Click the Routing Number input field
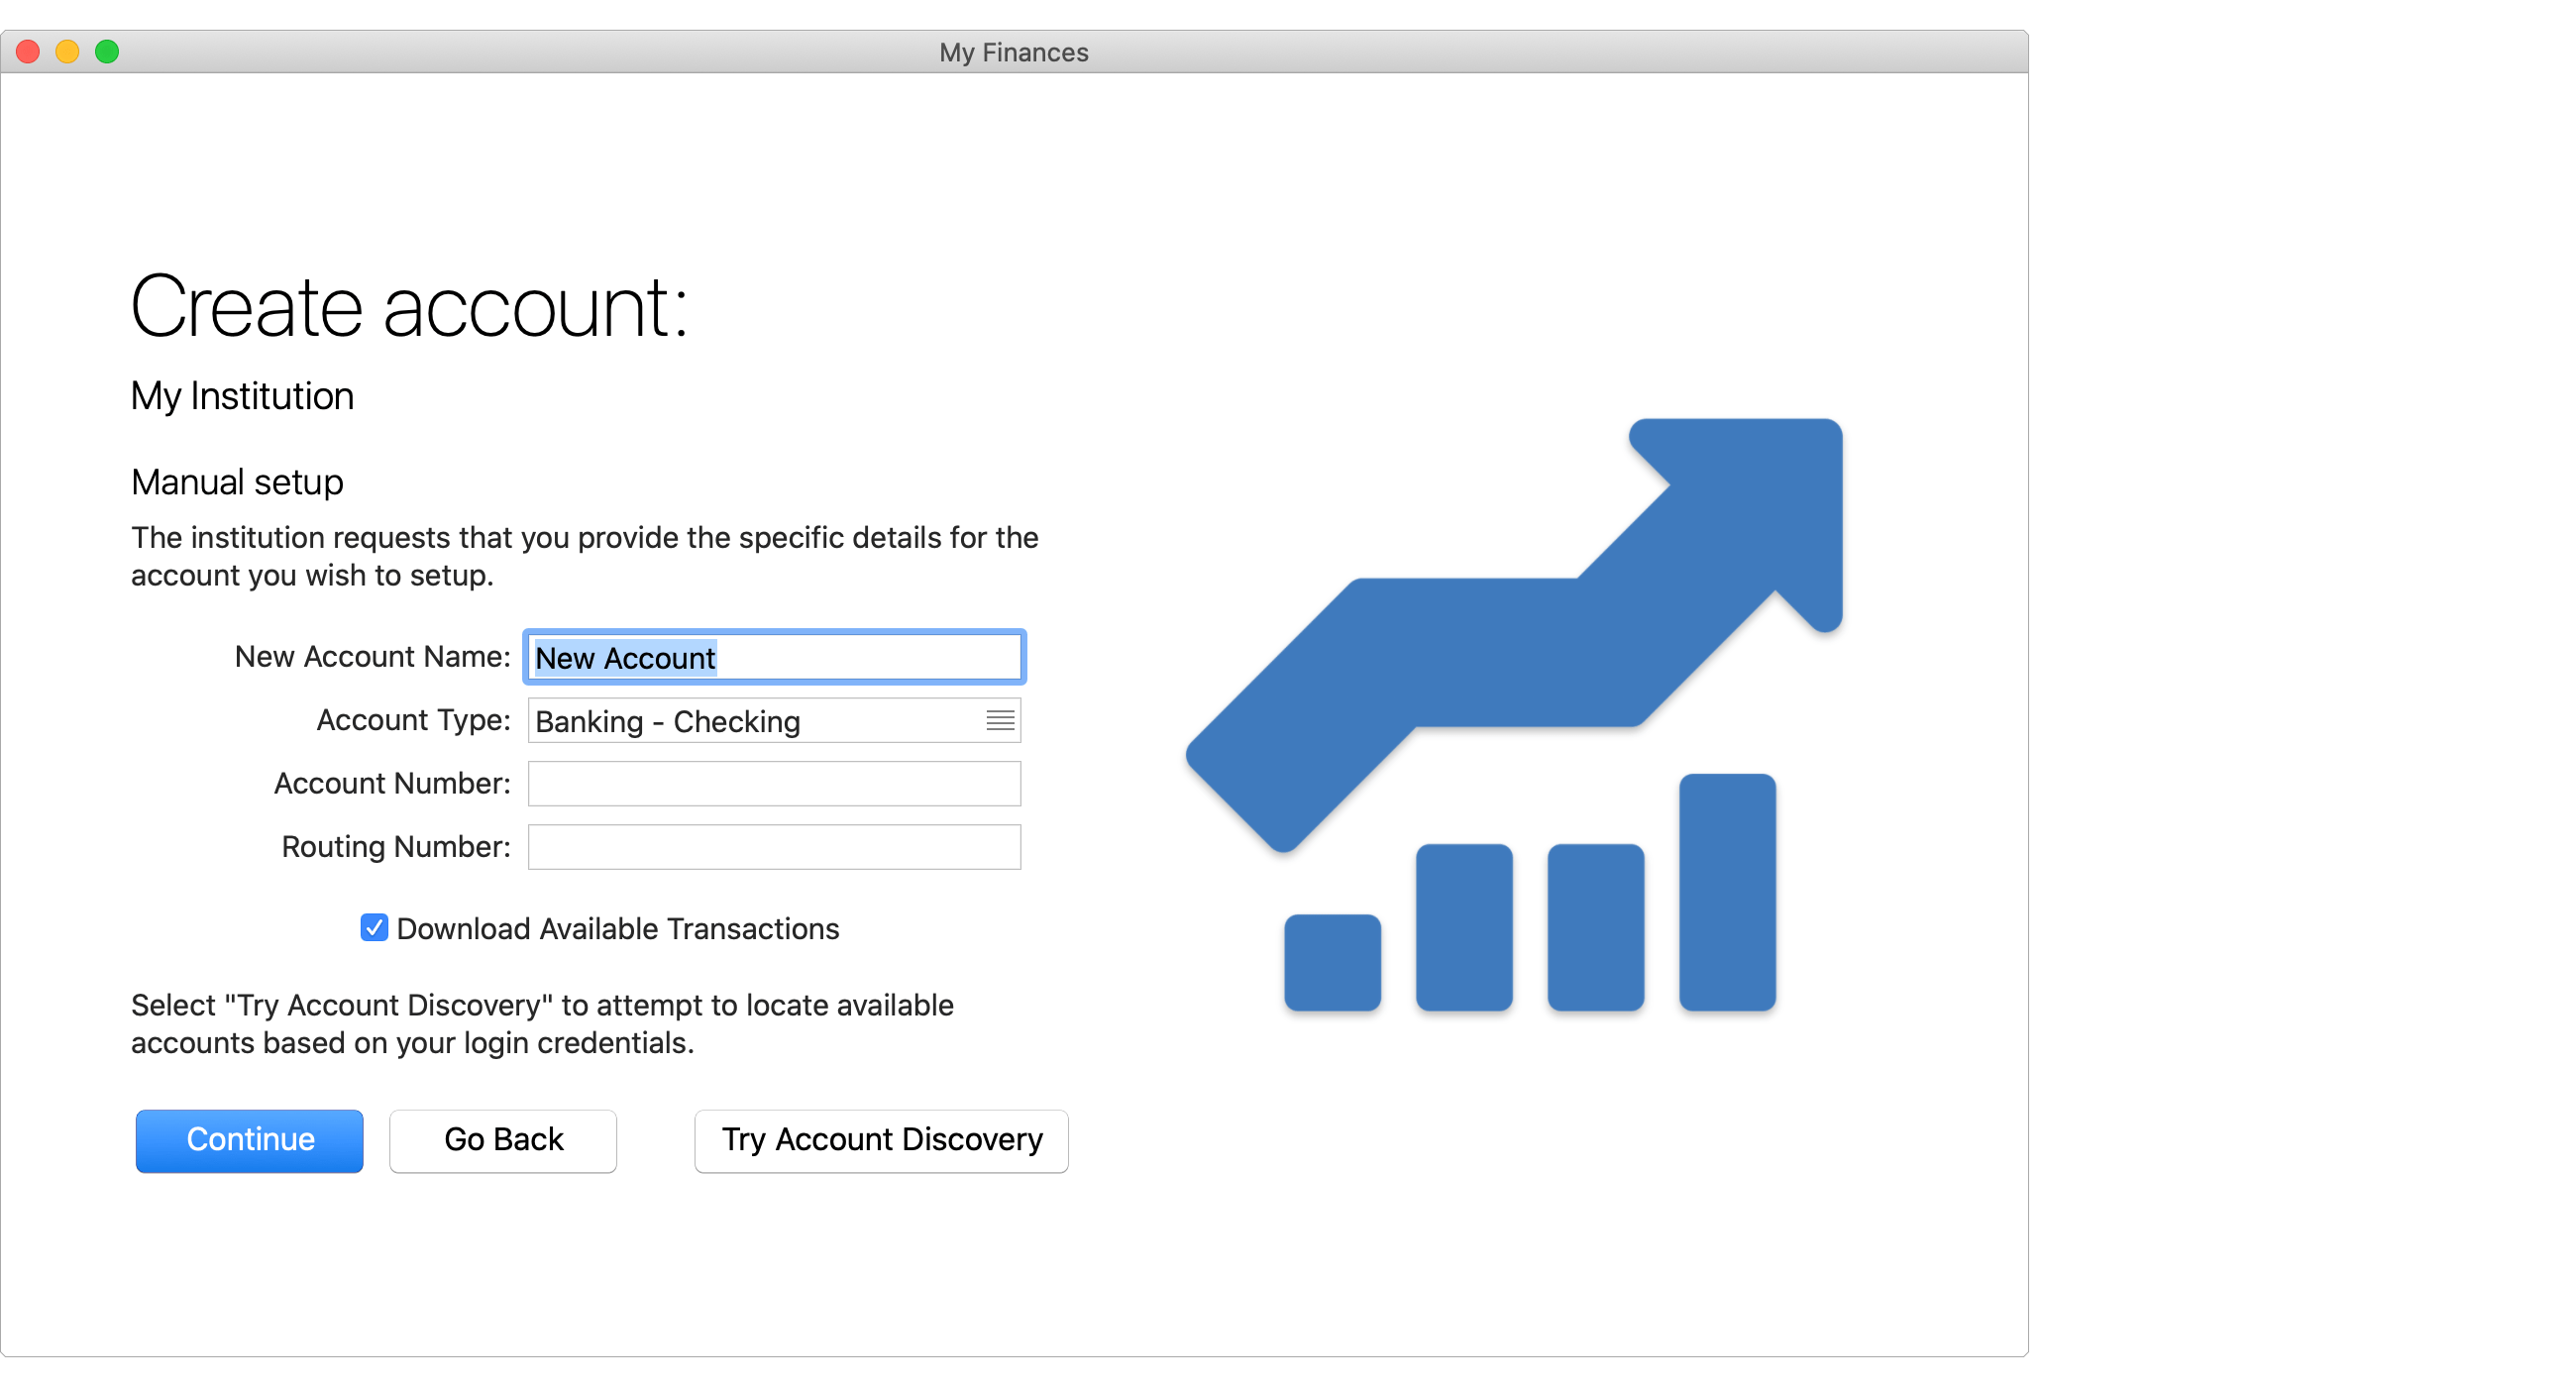The image size is (2576, 1387). click(x=773, y=847)
